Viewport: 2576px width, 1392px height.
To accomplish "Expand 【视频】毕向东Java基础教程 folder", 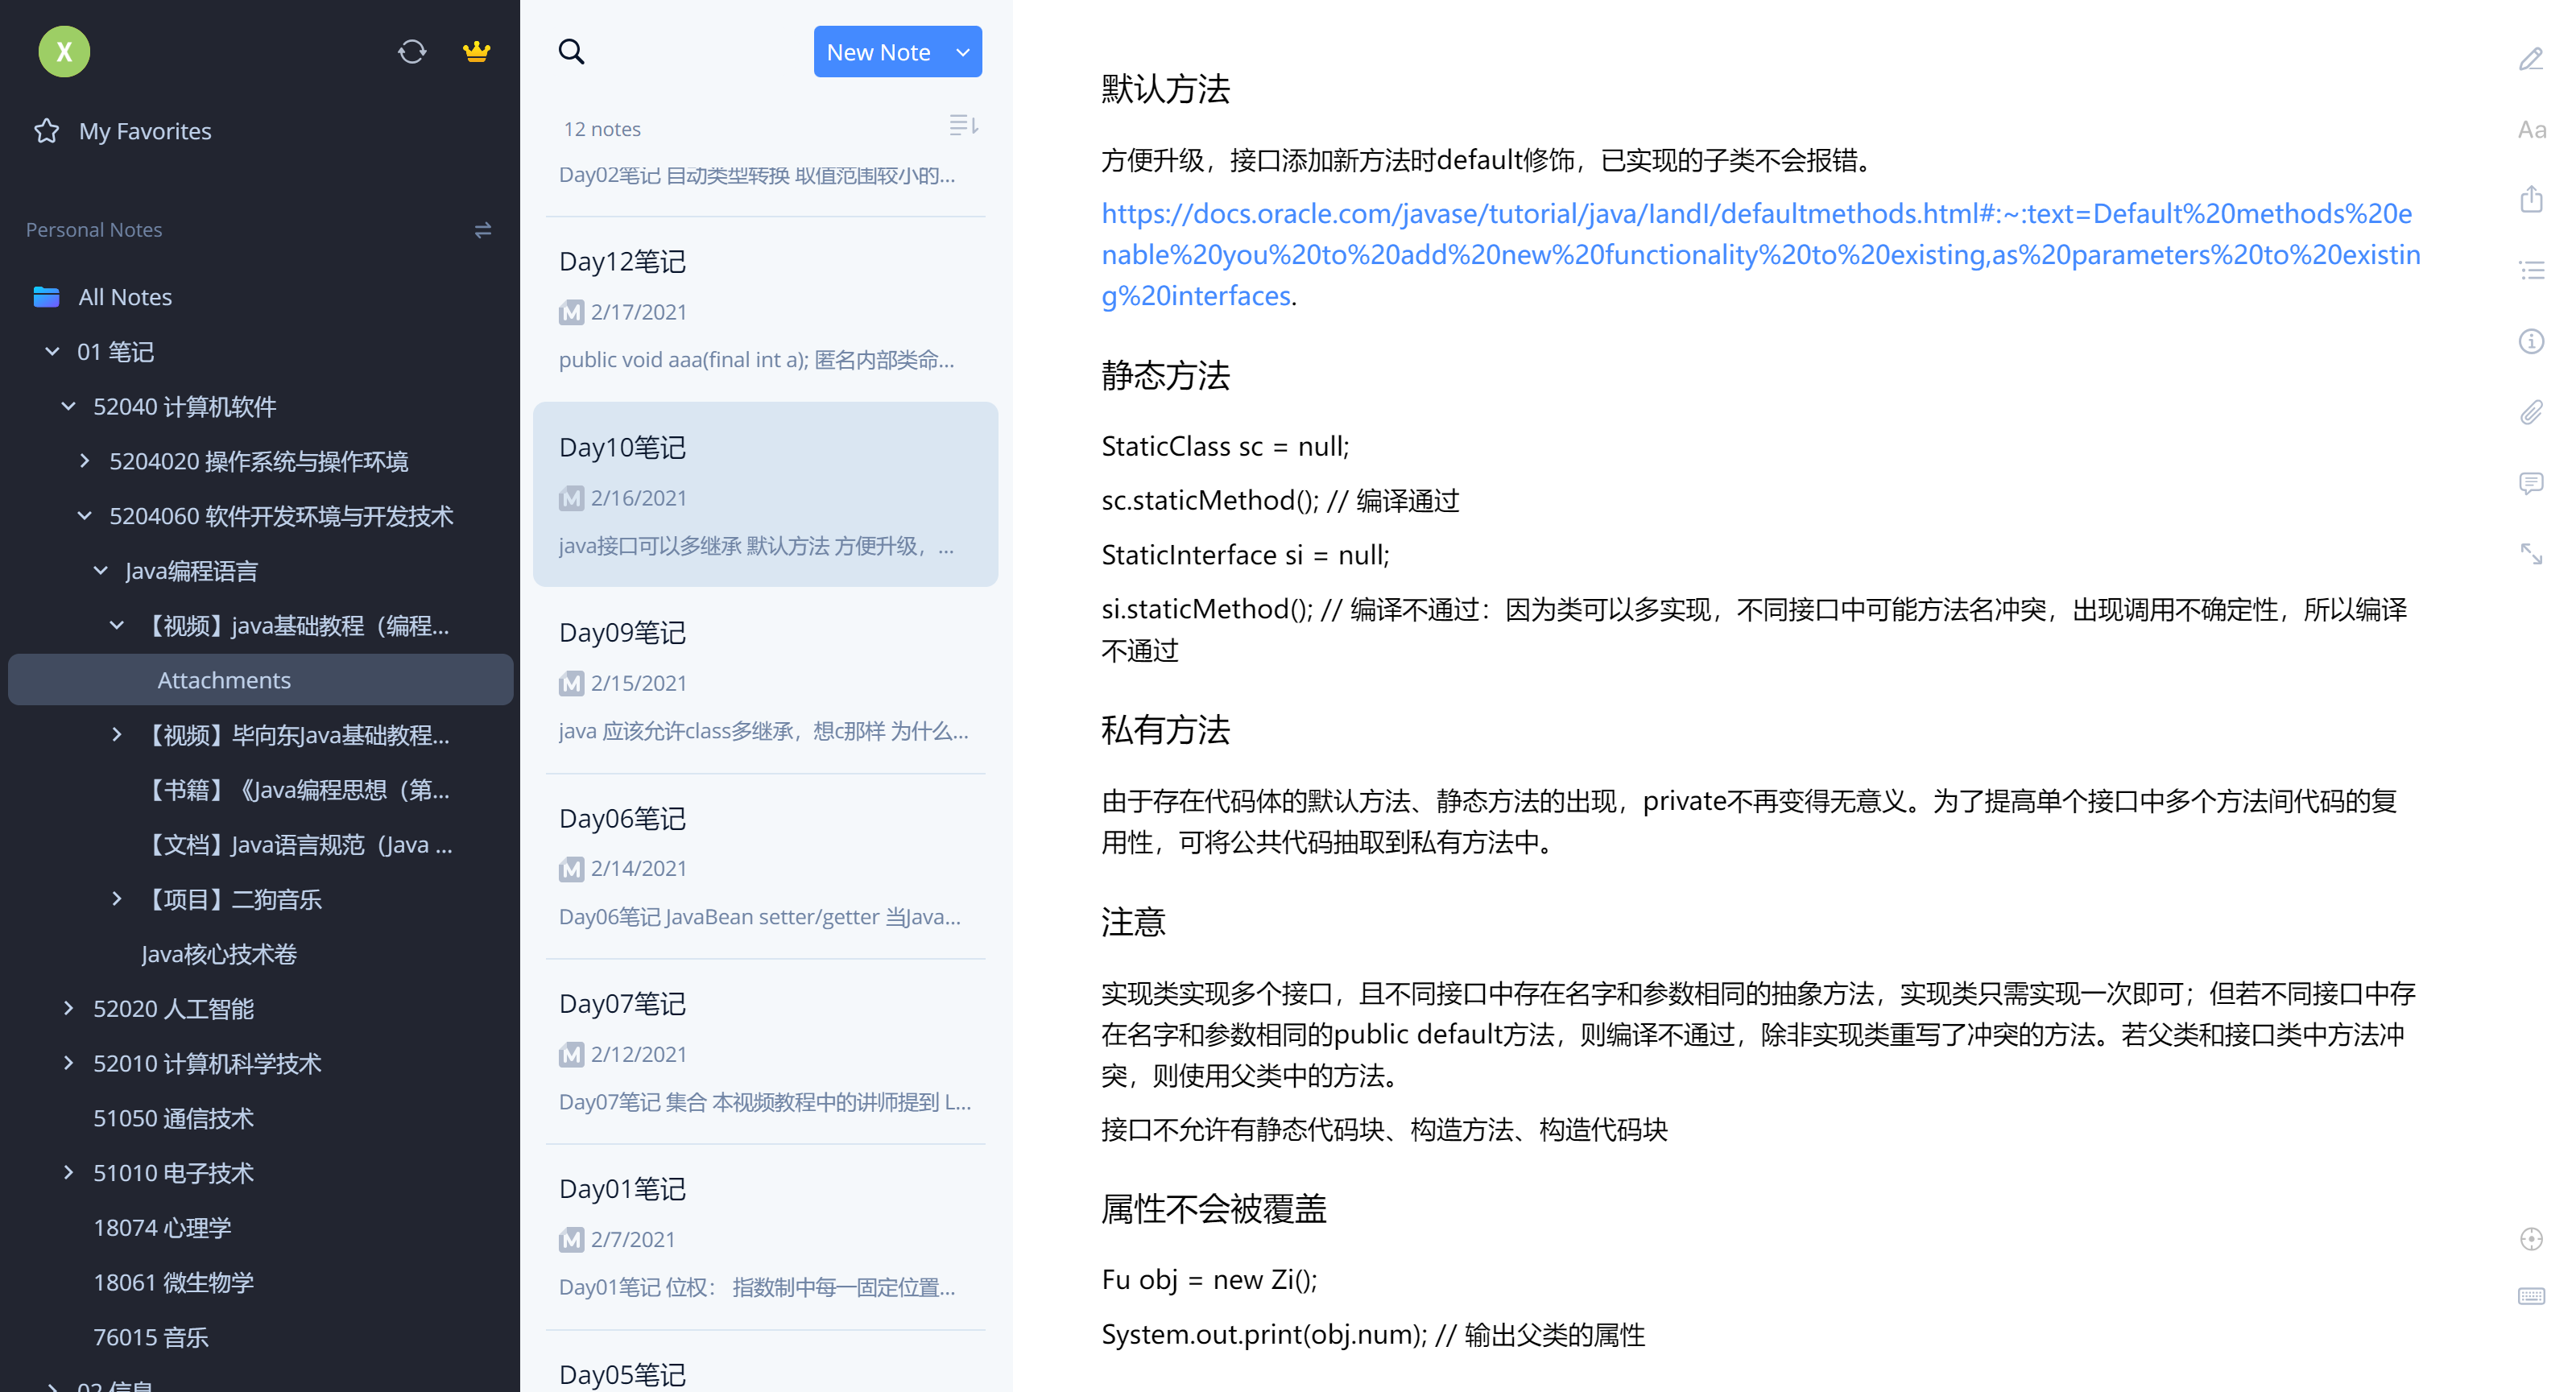I will 117,735.
